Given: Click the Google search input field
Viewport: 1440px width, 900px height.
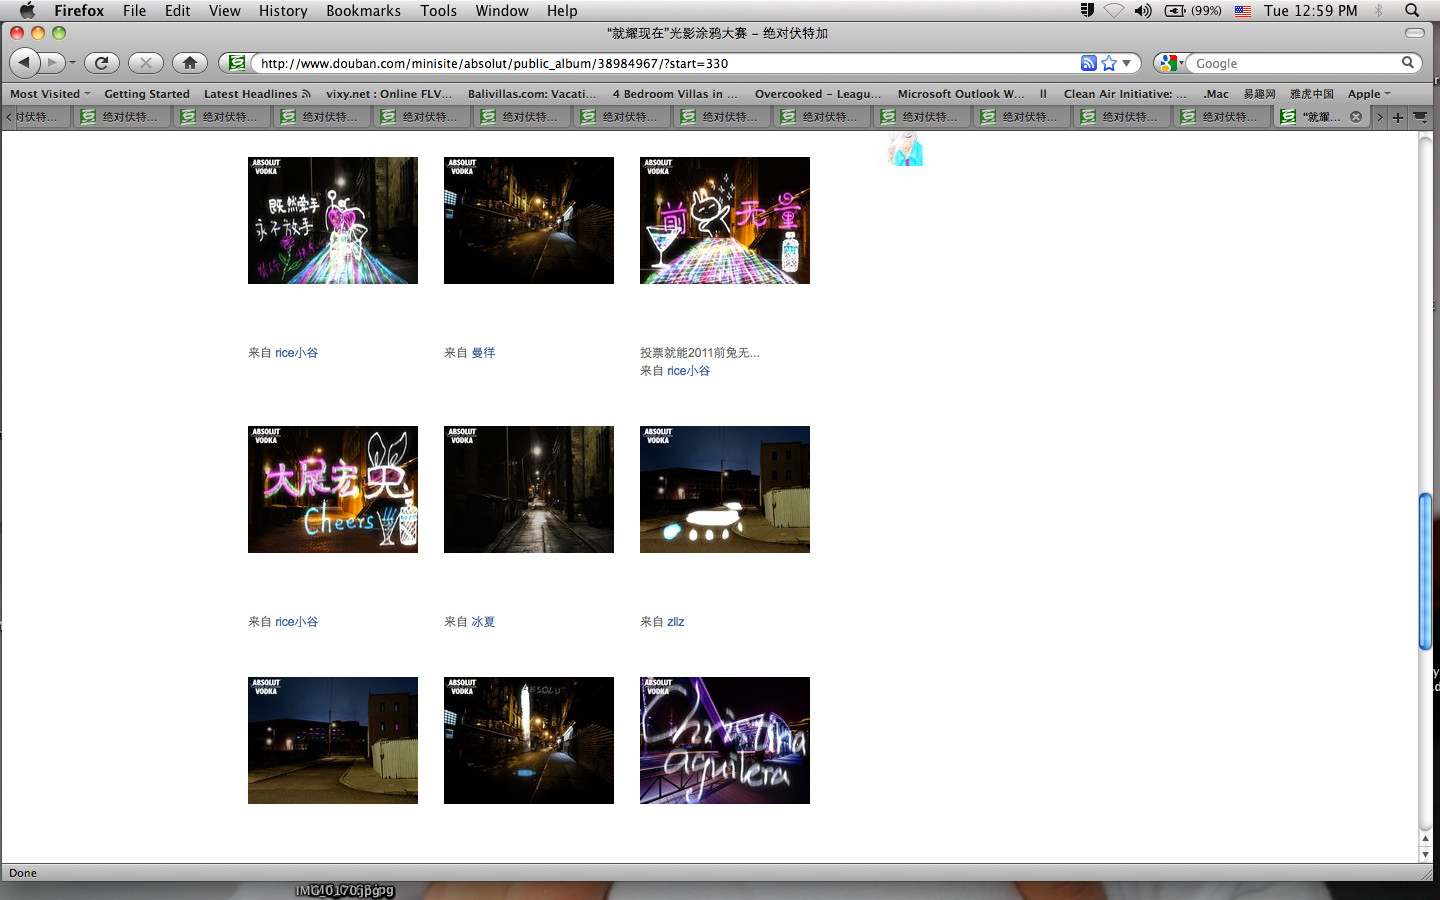Looking at the screenshot, I should tap(1295, 63).
